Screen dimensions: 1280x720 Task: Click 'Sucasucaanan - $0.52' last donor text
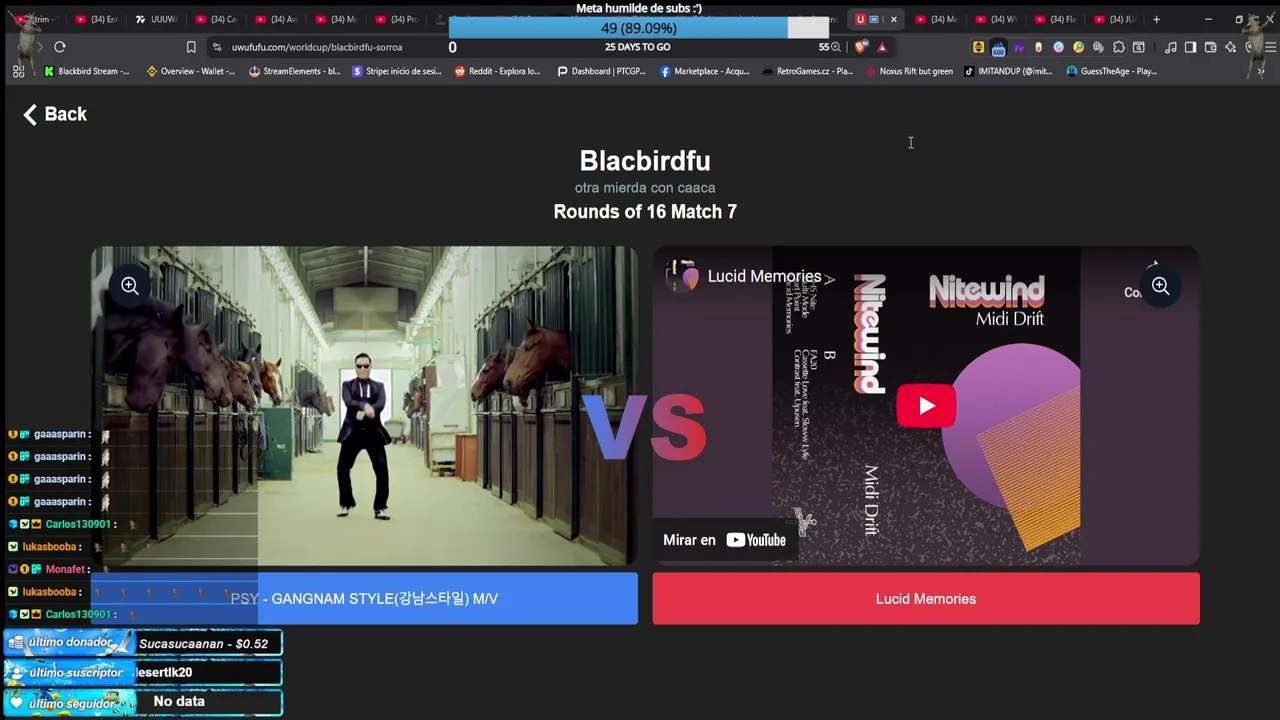203,643
